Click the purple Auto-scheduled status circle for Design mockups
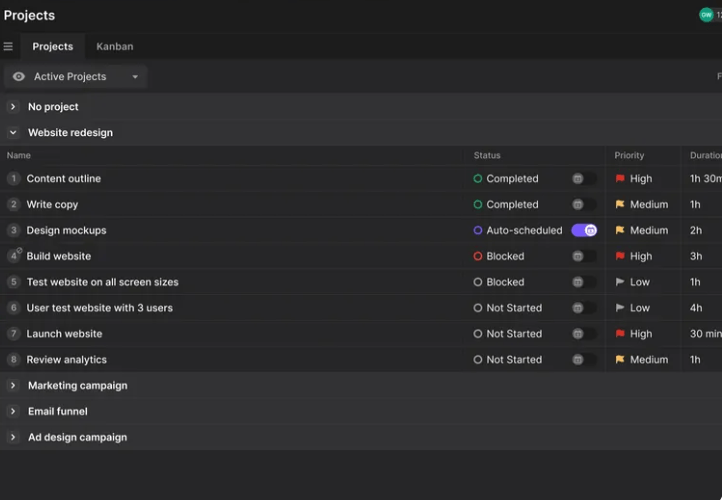 pyautogui.click(x=477, y=230)
